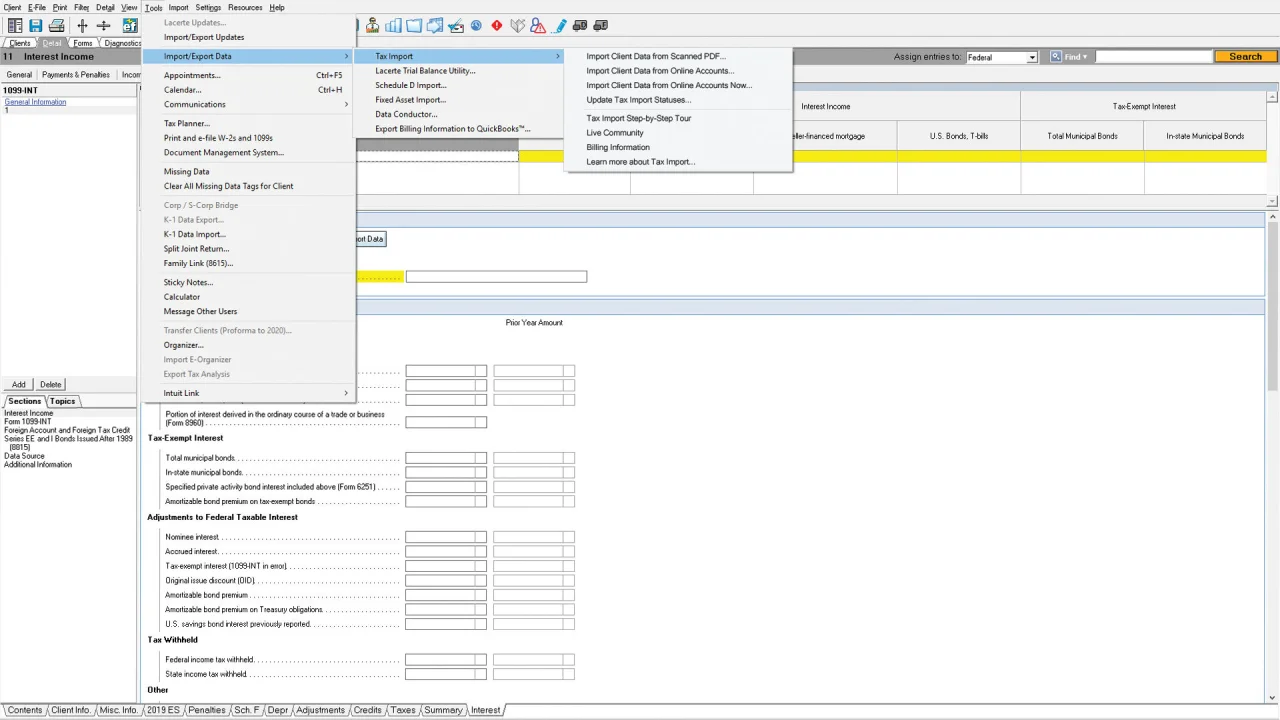Choose K-1 Data Import
This screenshot has height=720, width=1280.
click(x=195, y=234)
